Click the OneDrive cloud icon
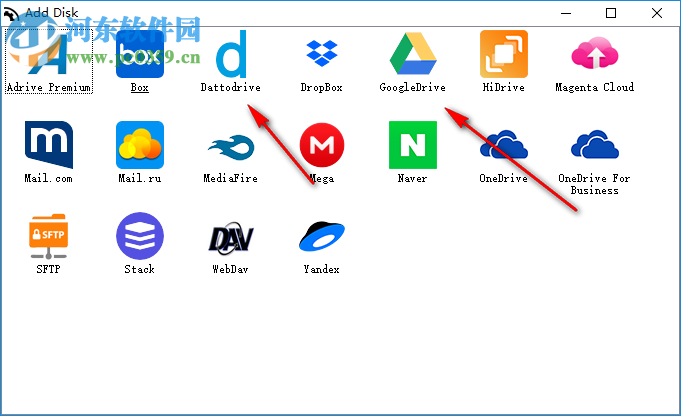Viewport: 681px width, 416px height. coord(504,144)
